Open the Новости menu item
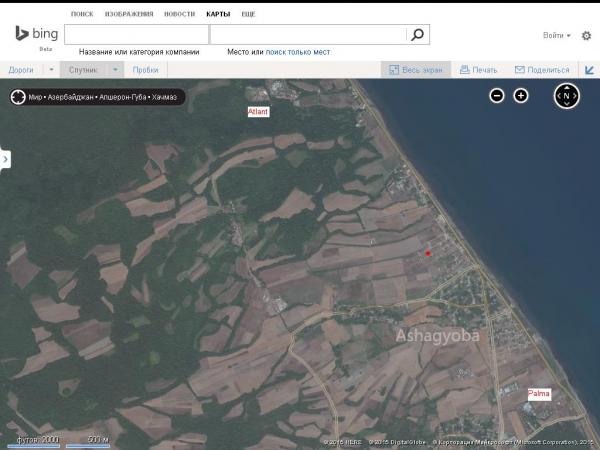 click(x=179, y=15)
